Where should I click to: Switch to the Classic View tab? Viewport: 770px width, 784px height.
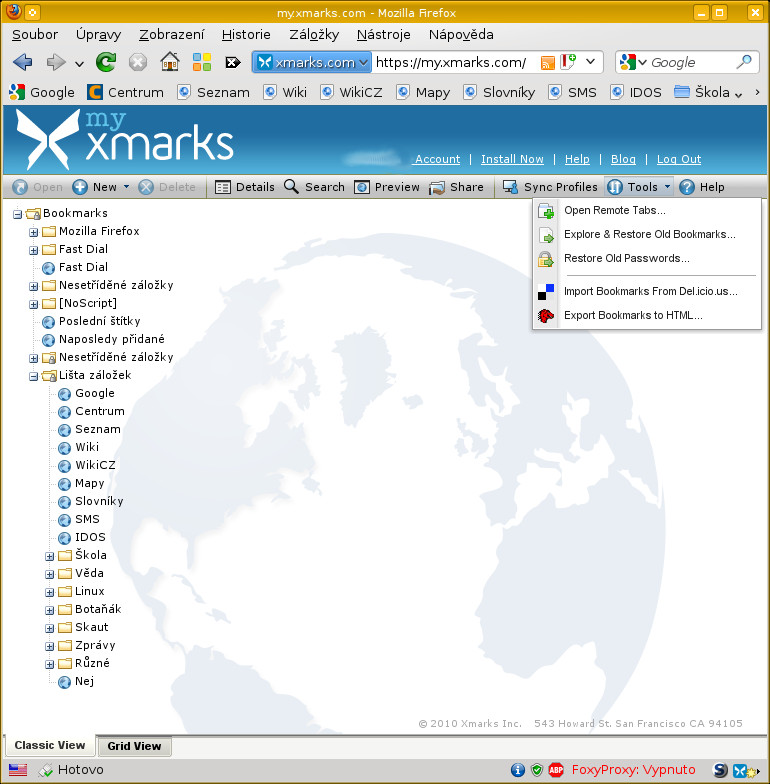pyautogui.click(x=50, y=745)
